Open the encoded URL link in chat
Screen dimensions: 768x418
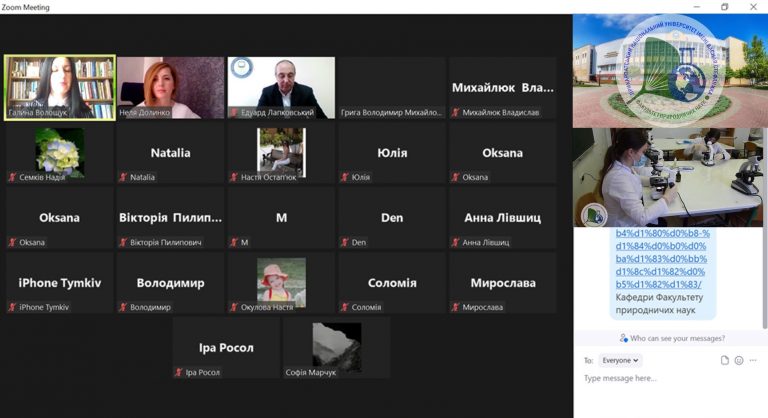(661, 258)
